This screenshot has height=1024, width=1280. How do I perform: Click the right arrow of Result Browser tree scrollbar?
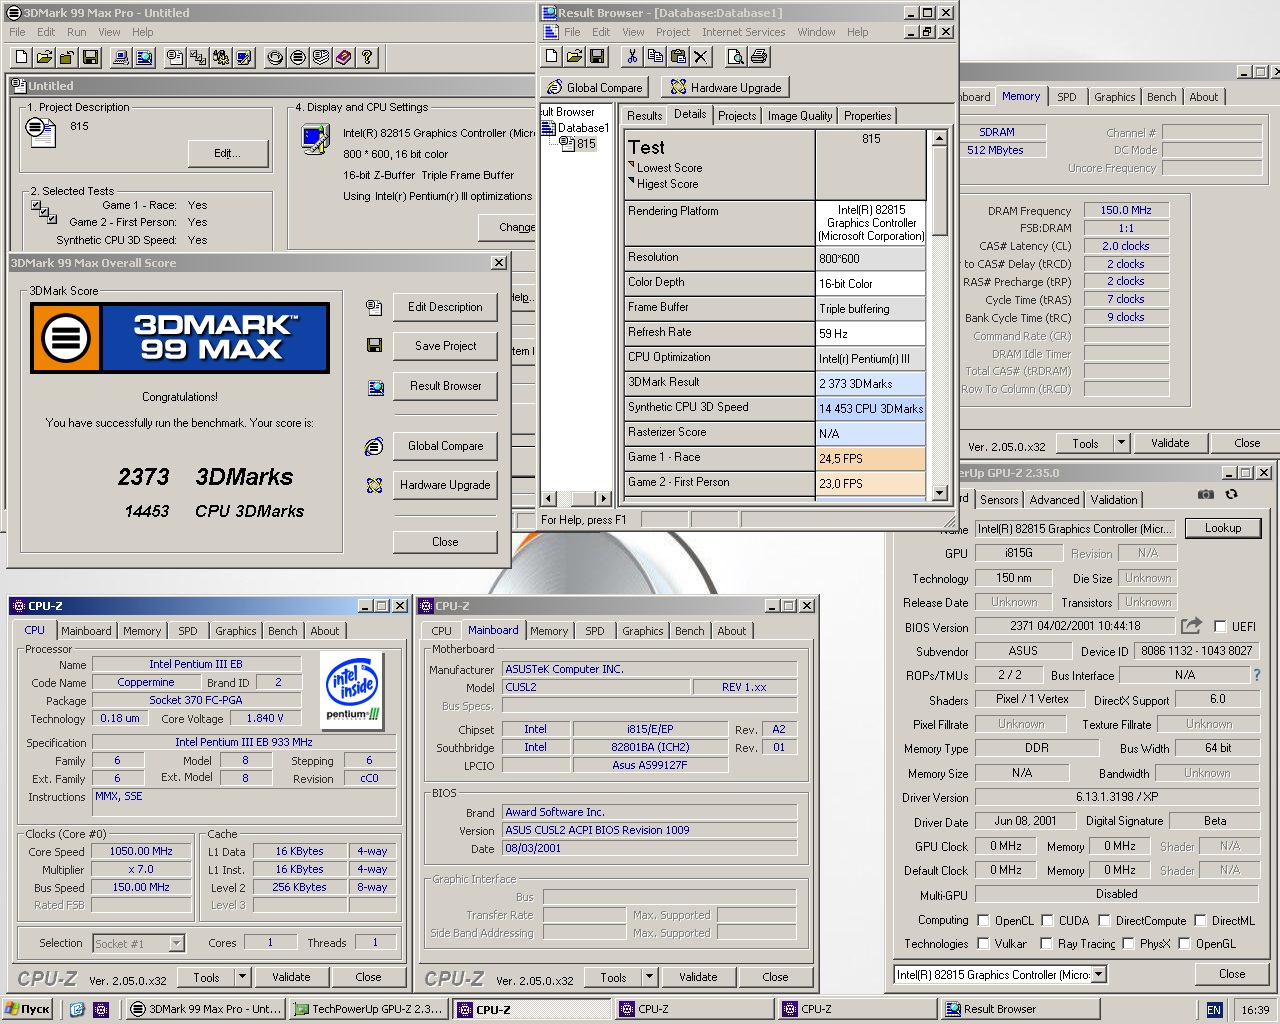tap(603, 498)
